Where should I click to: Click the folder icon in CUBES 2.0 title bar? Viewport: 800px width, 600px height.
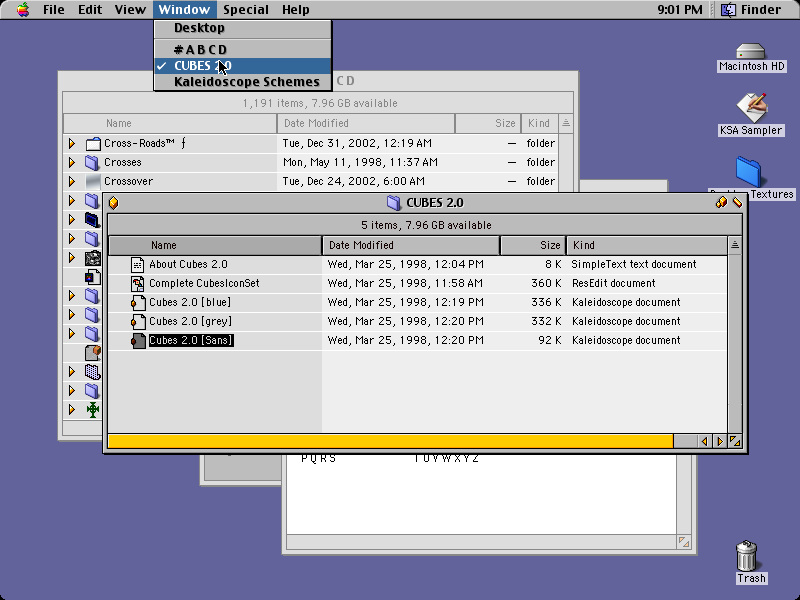[393, 203]
